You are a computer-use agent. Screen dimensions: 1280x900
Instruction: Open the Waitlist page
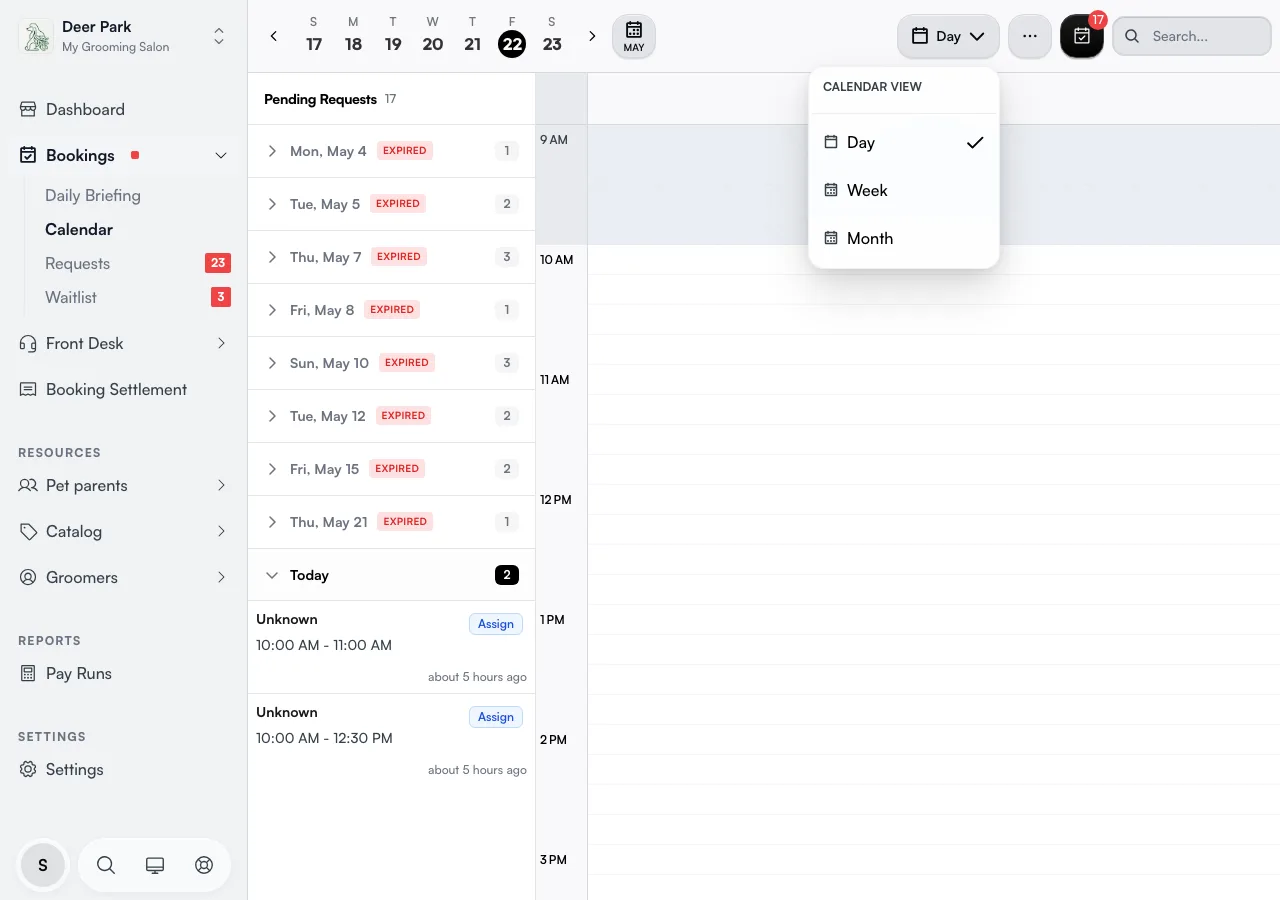[x=137, y=297]
